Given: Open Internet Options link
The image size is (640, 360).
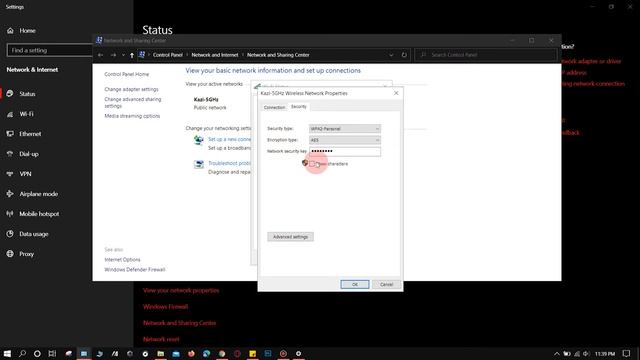Looking at the screenshot, I should [122, 260].
